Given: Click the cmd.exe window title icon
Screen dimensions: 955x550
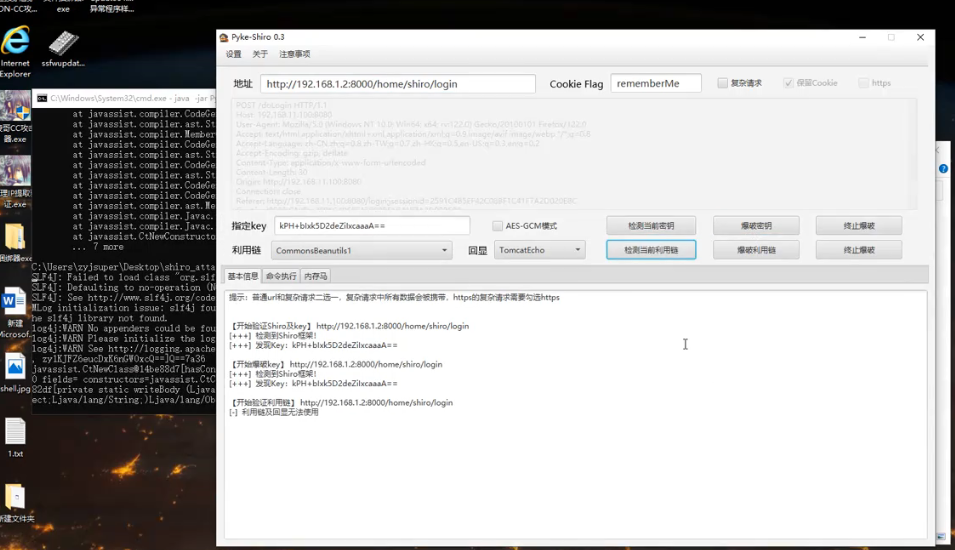Looking at the screenshot, I should click(x=42, y=98).
